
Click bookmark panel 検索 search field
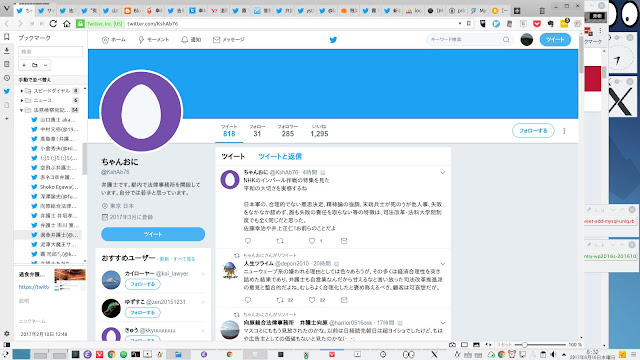click(51, 51)
